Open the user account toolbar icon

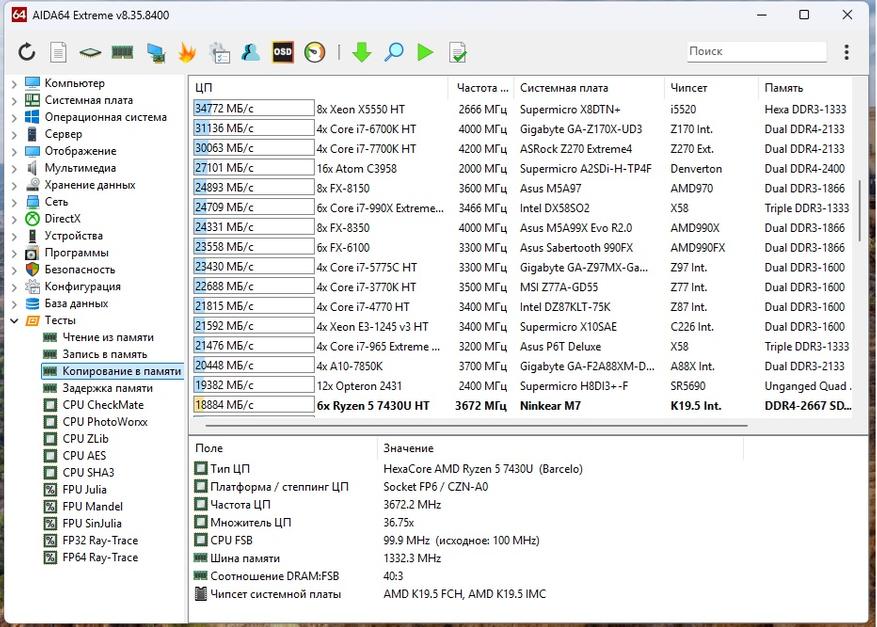coord(251,52)
